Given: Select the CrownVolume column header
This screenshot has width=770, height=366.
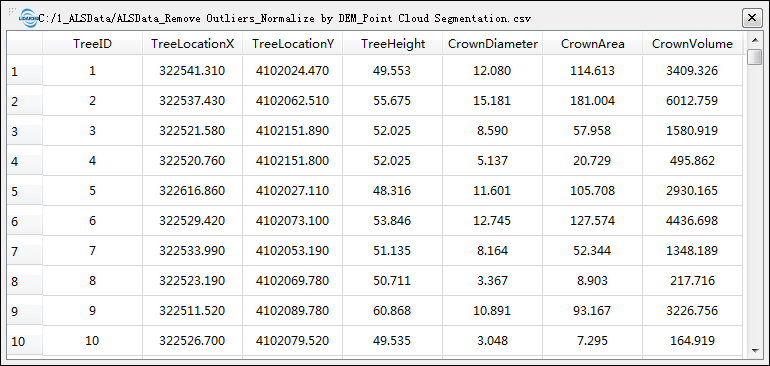Looking at the screenshot, I should (x=692, y=44).
